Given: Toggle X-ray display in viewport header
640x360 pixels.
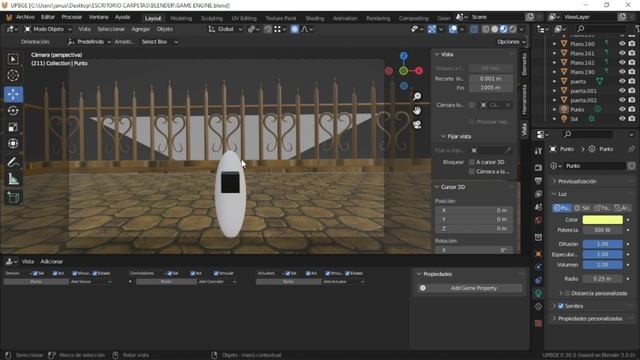Looking at the screenshot, I should (474, 29).
